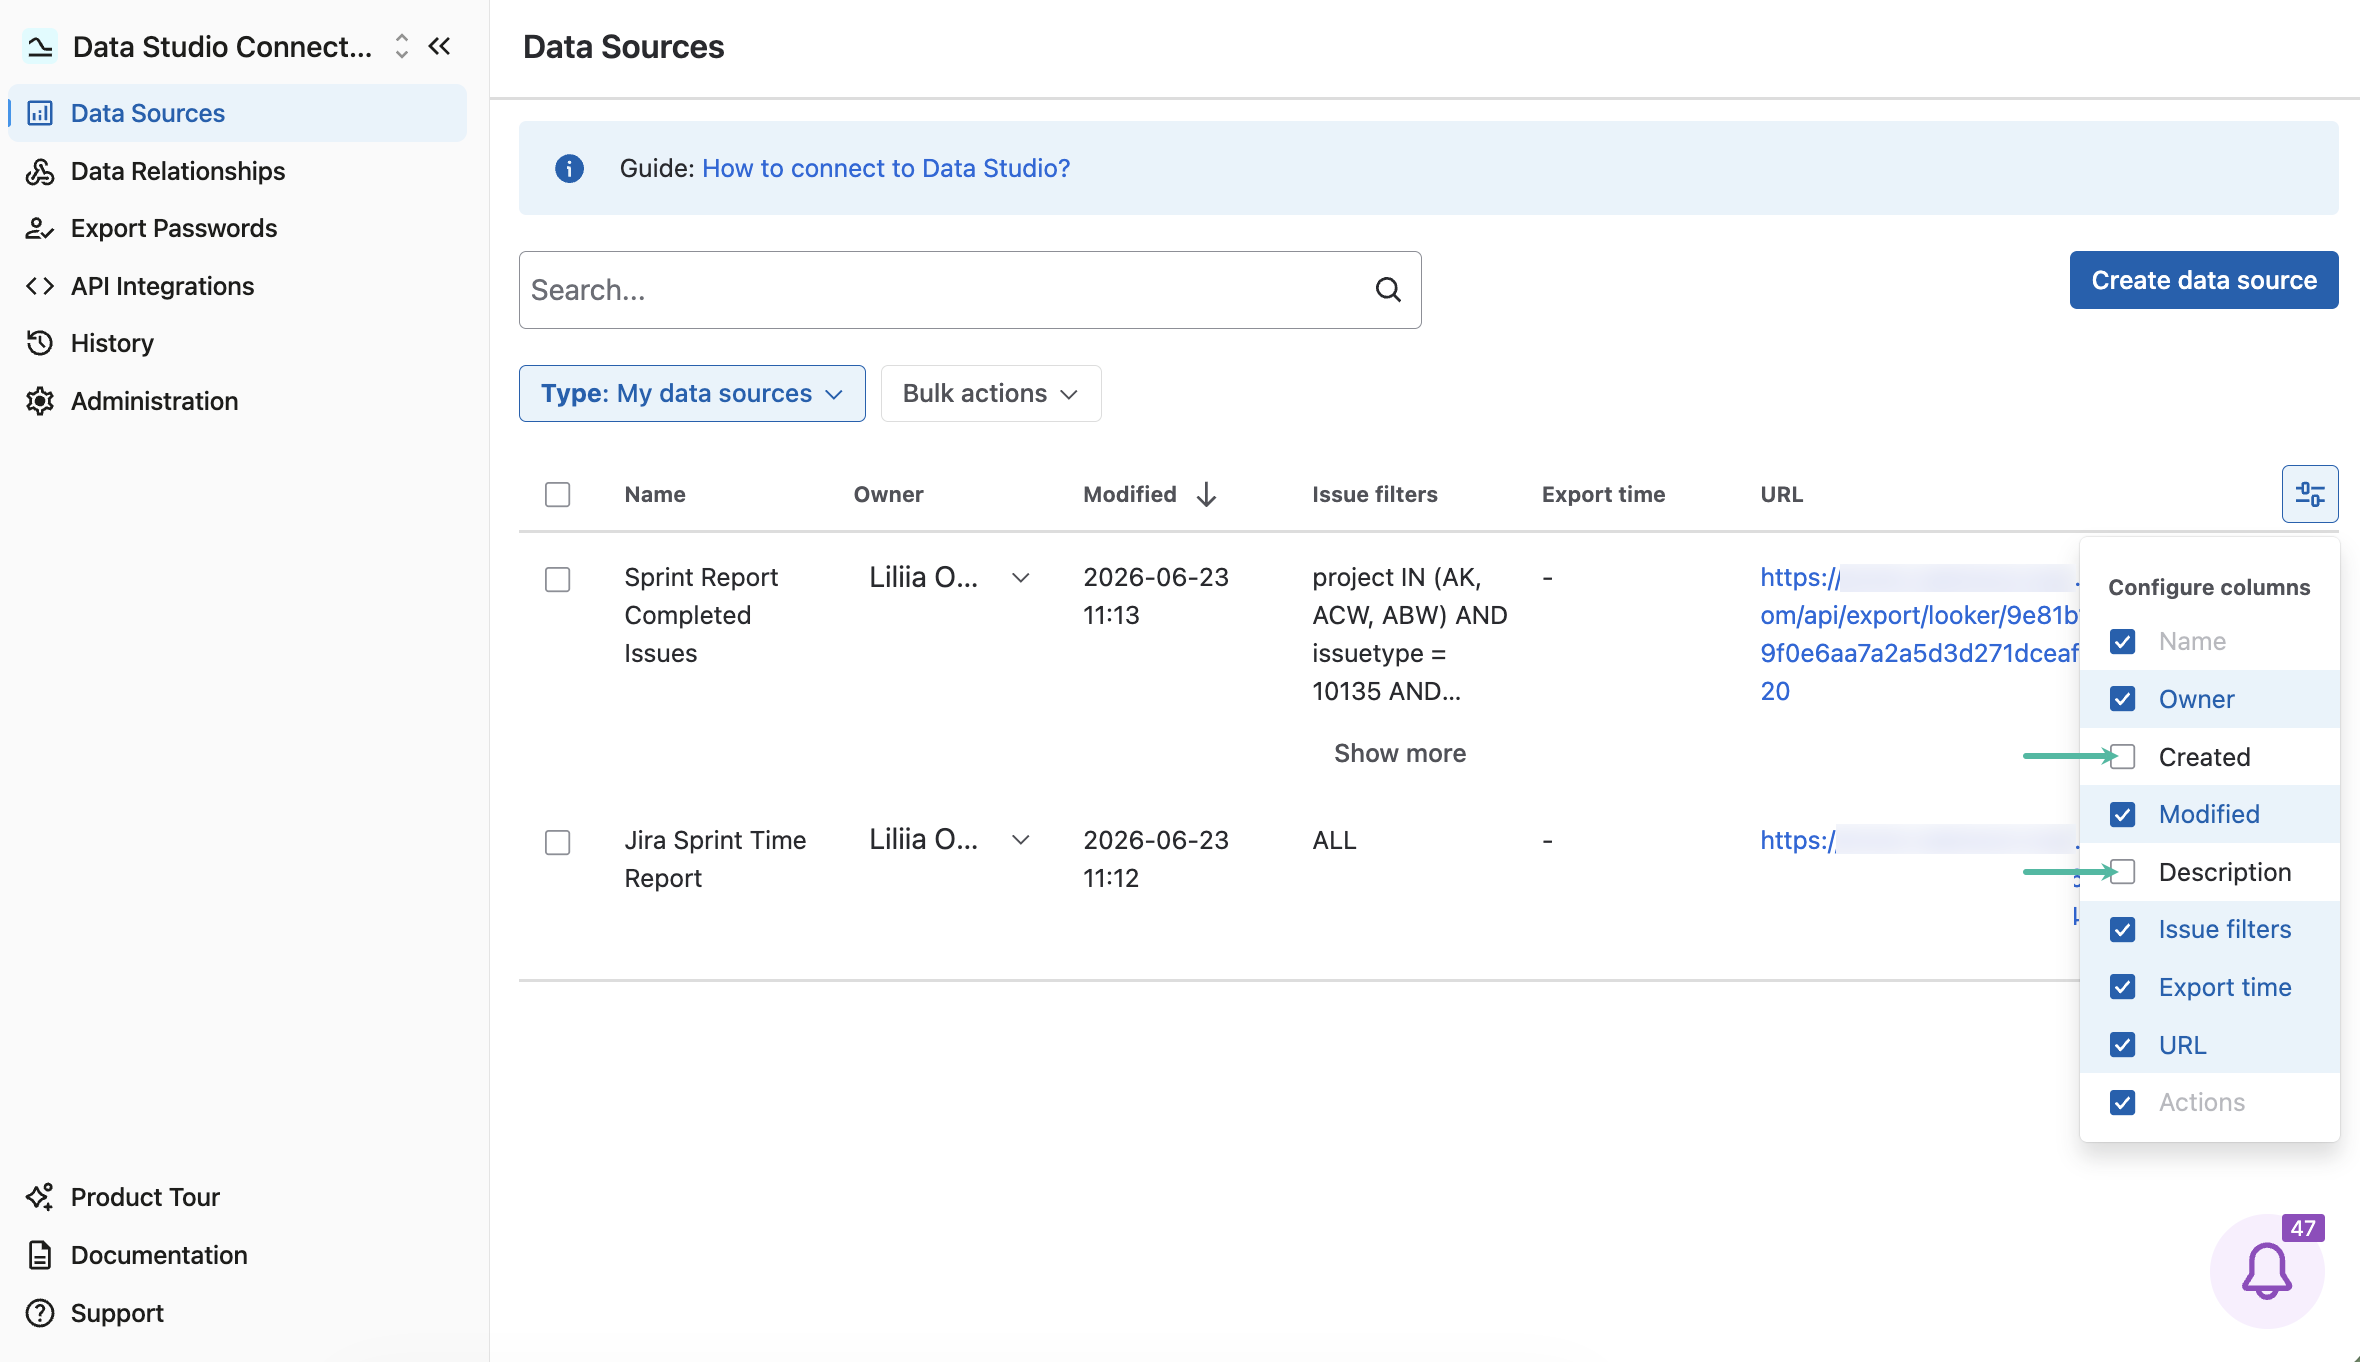Open Sprint Report export URL link
Viewport: 2360px width, 1362px height.
pyautogui.click(x=1919, y=634)
